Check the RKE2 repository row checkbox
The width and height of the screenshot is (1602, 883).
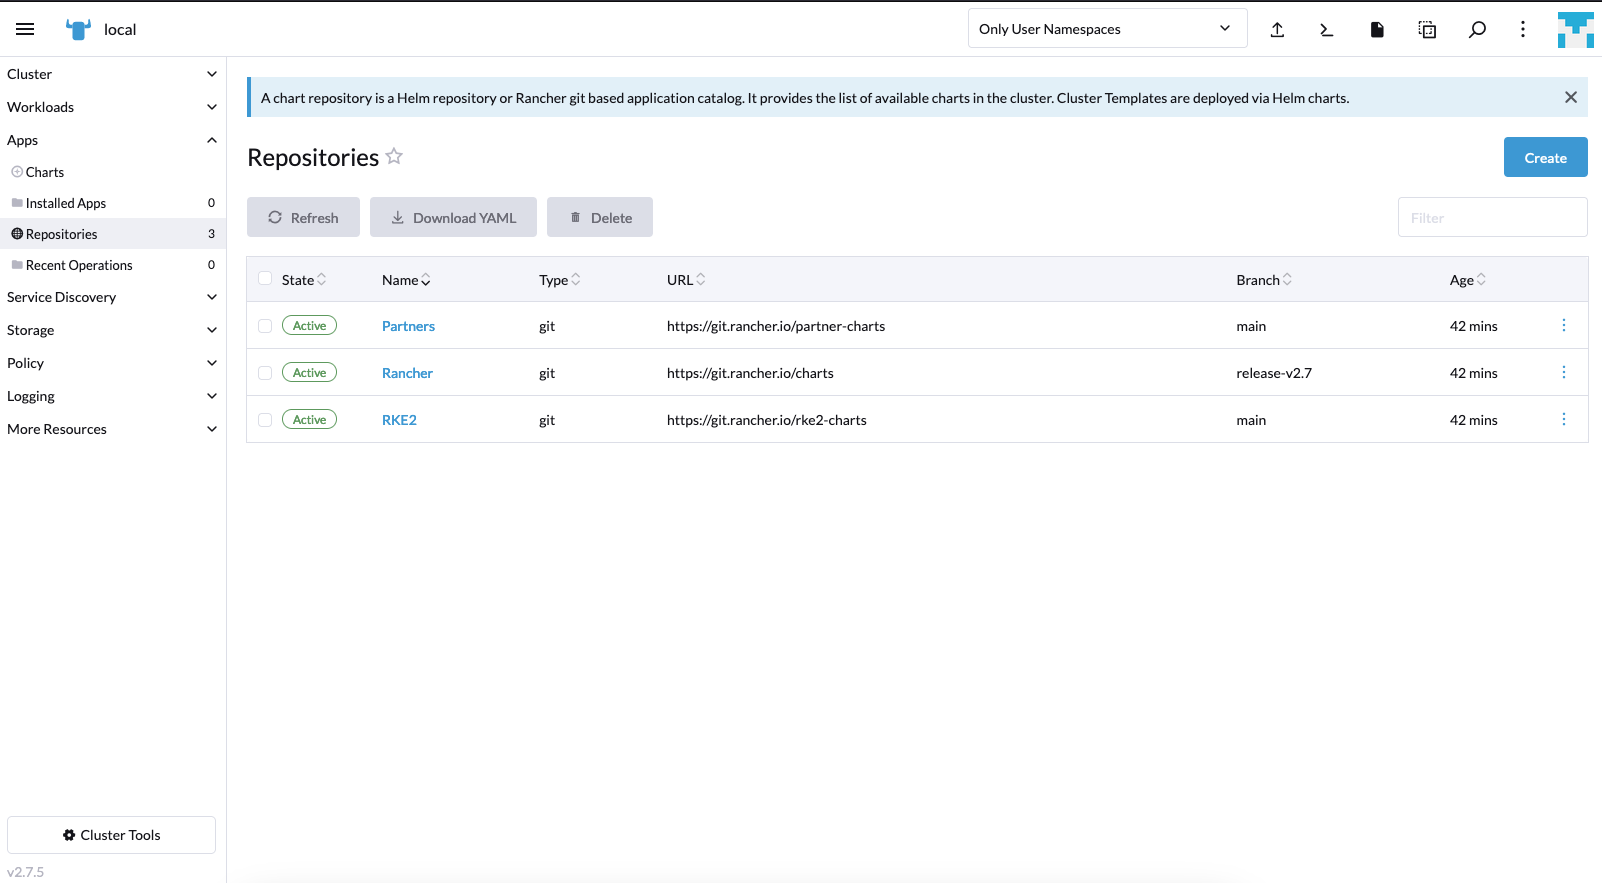[x=265, y=420]
